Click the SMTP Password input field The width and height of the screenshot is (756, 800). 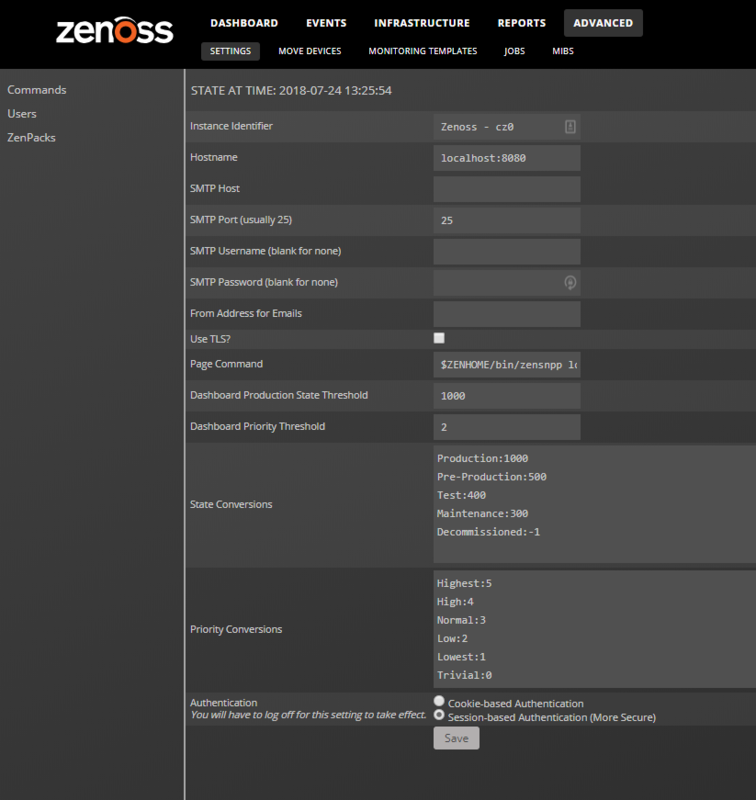(507, 282)
